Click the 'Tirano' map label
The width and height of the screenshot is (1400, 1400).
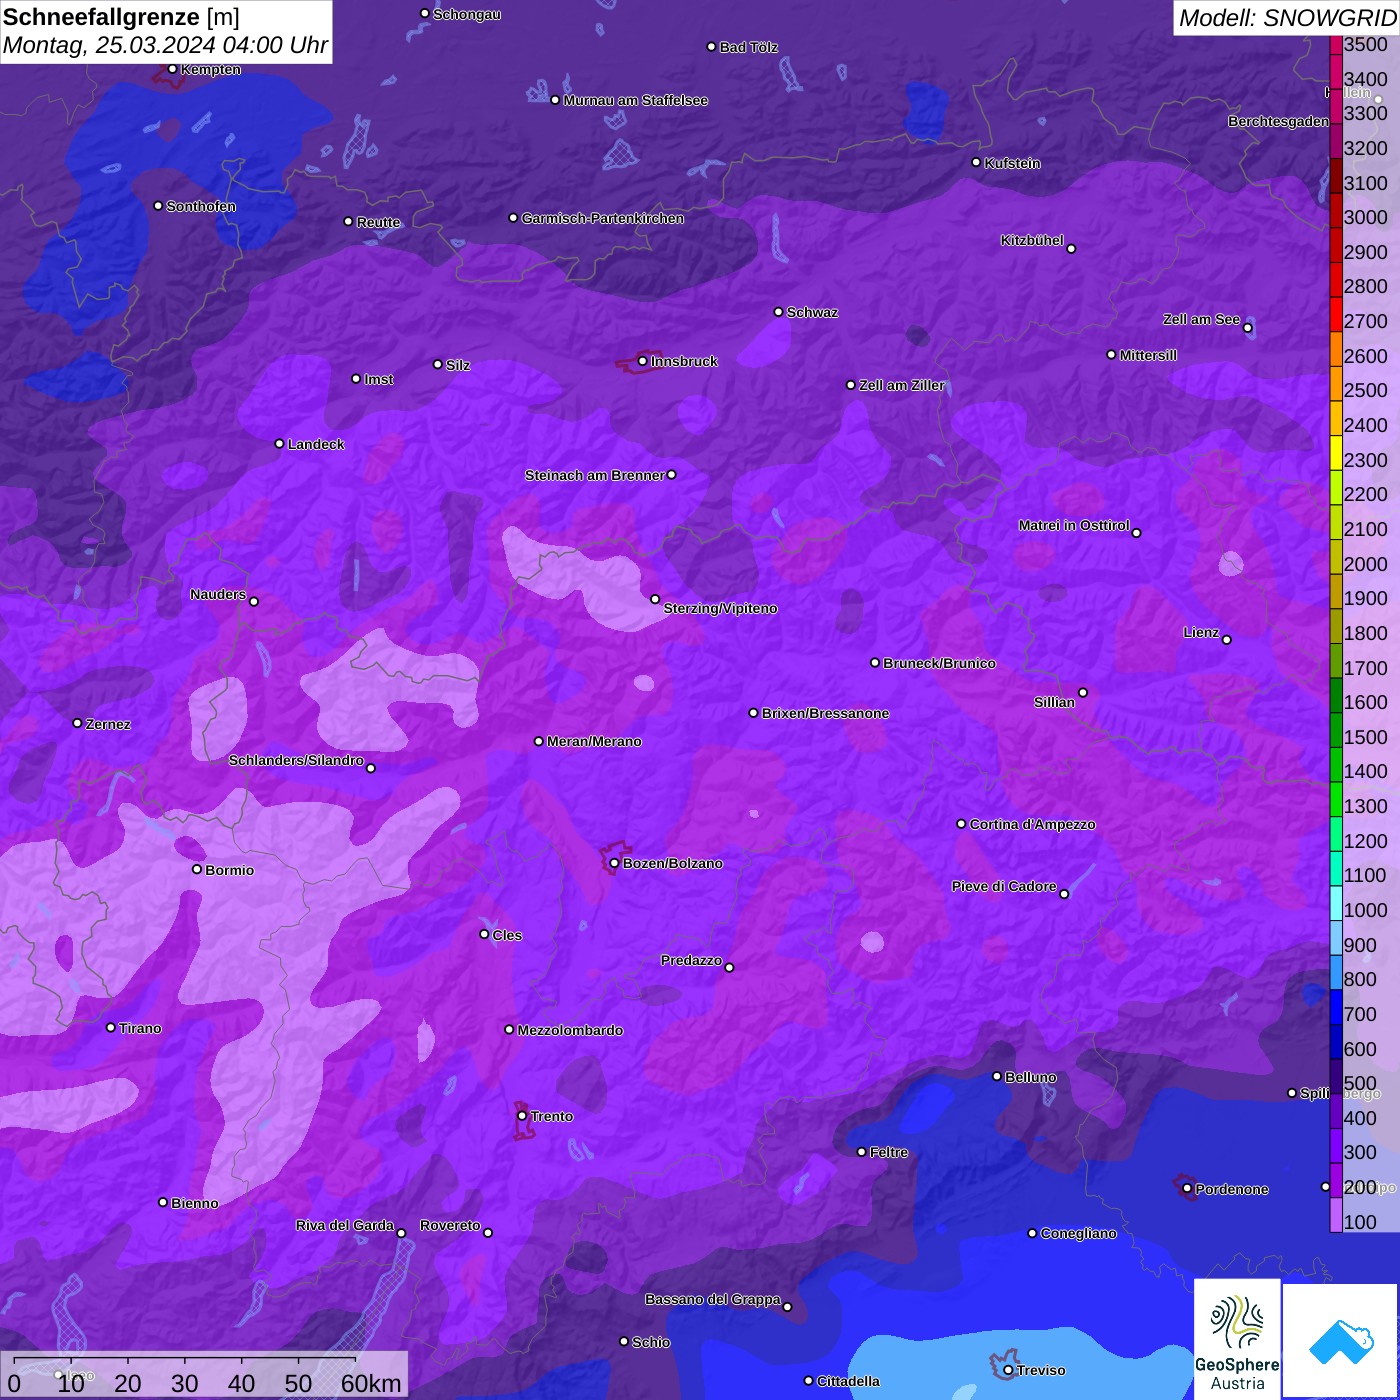click(x=140, y=1029)
